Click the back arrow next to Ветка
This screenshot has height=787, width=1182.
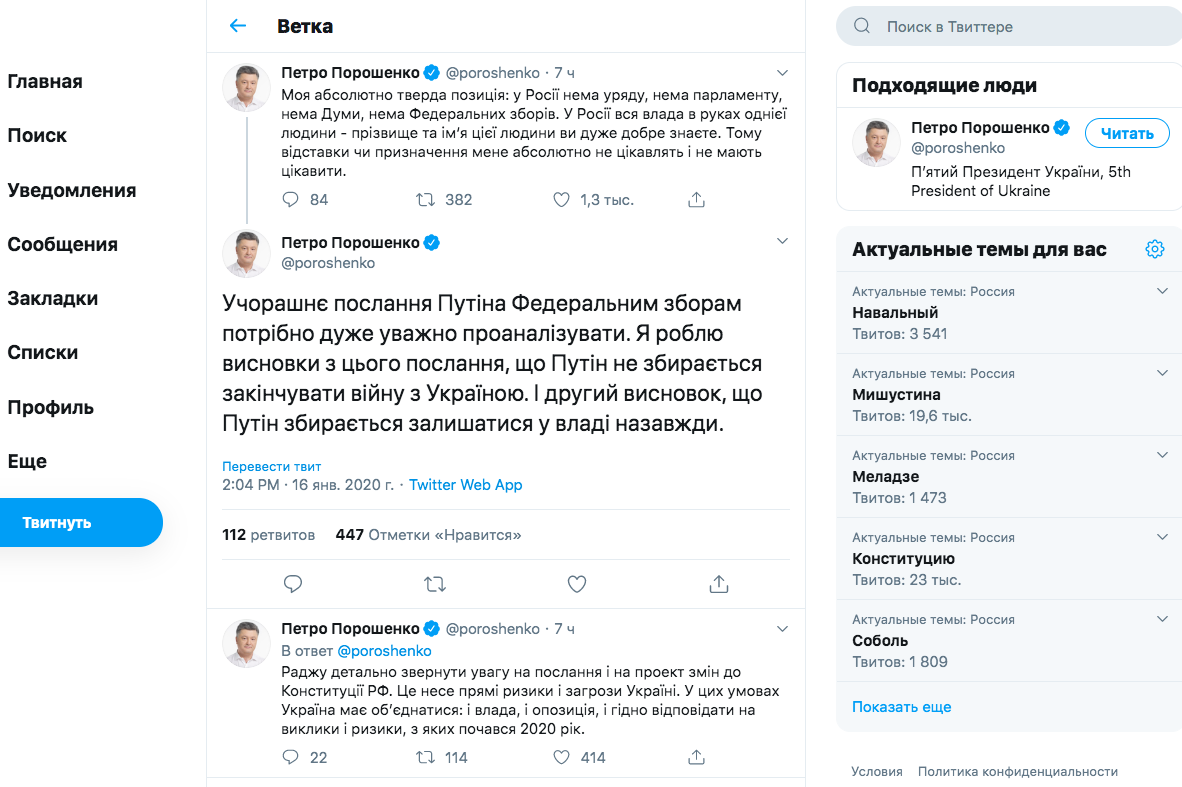pyautogui.click(x=238, y=26)
